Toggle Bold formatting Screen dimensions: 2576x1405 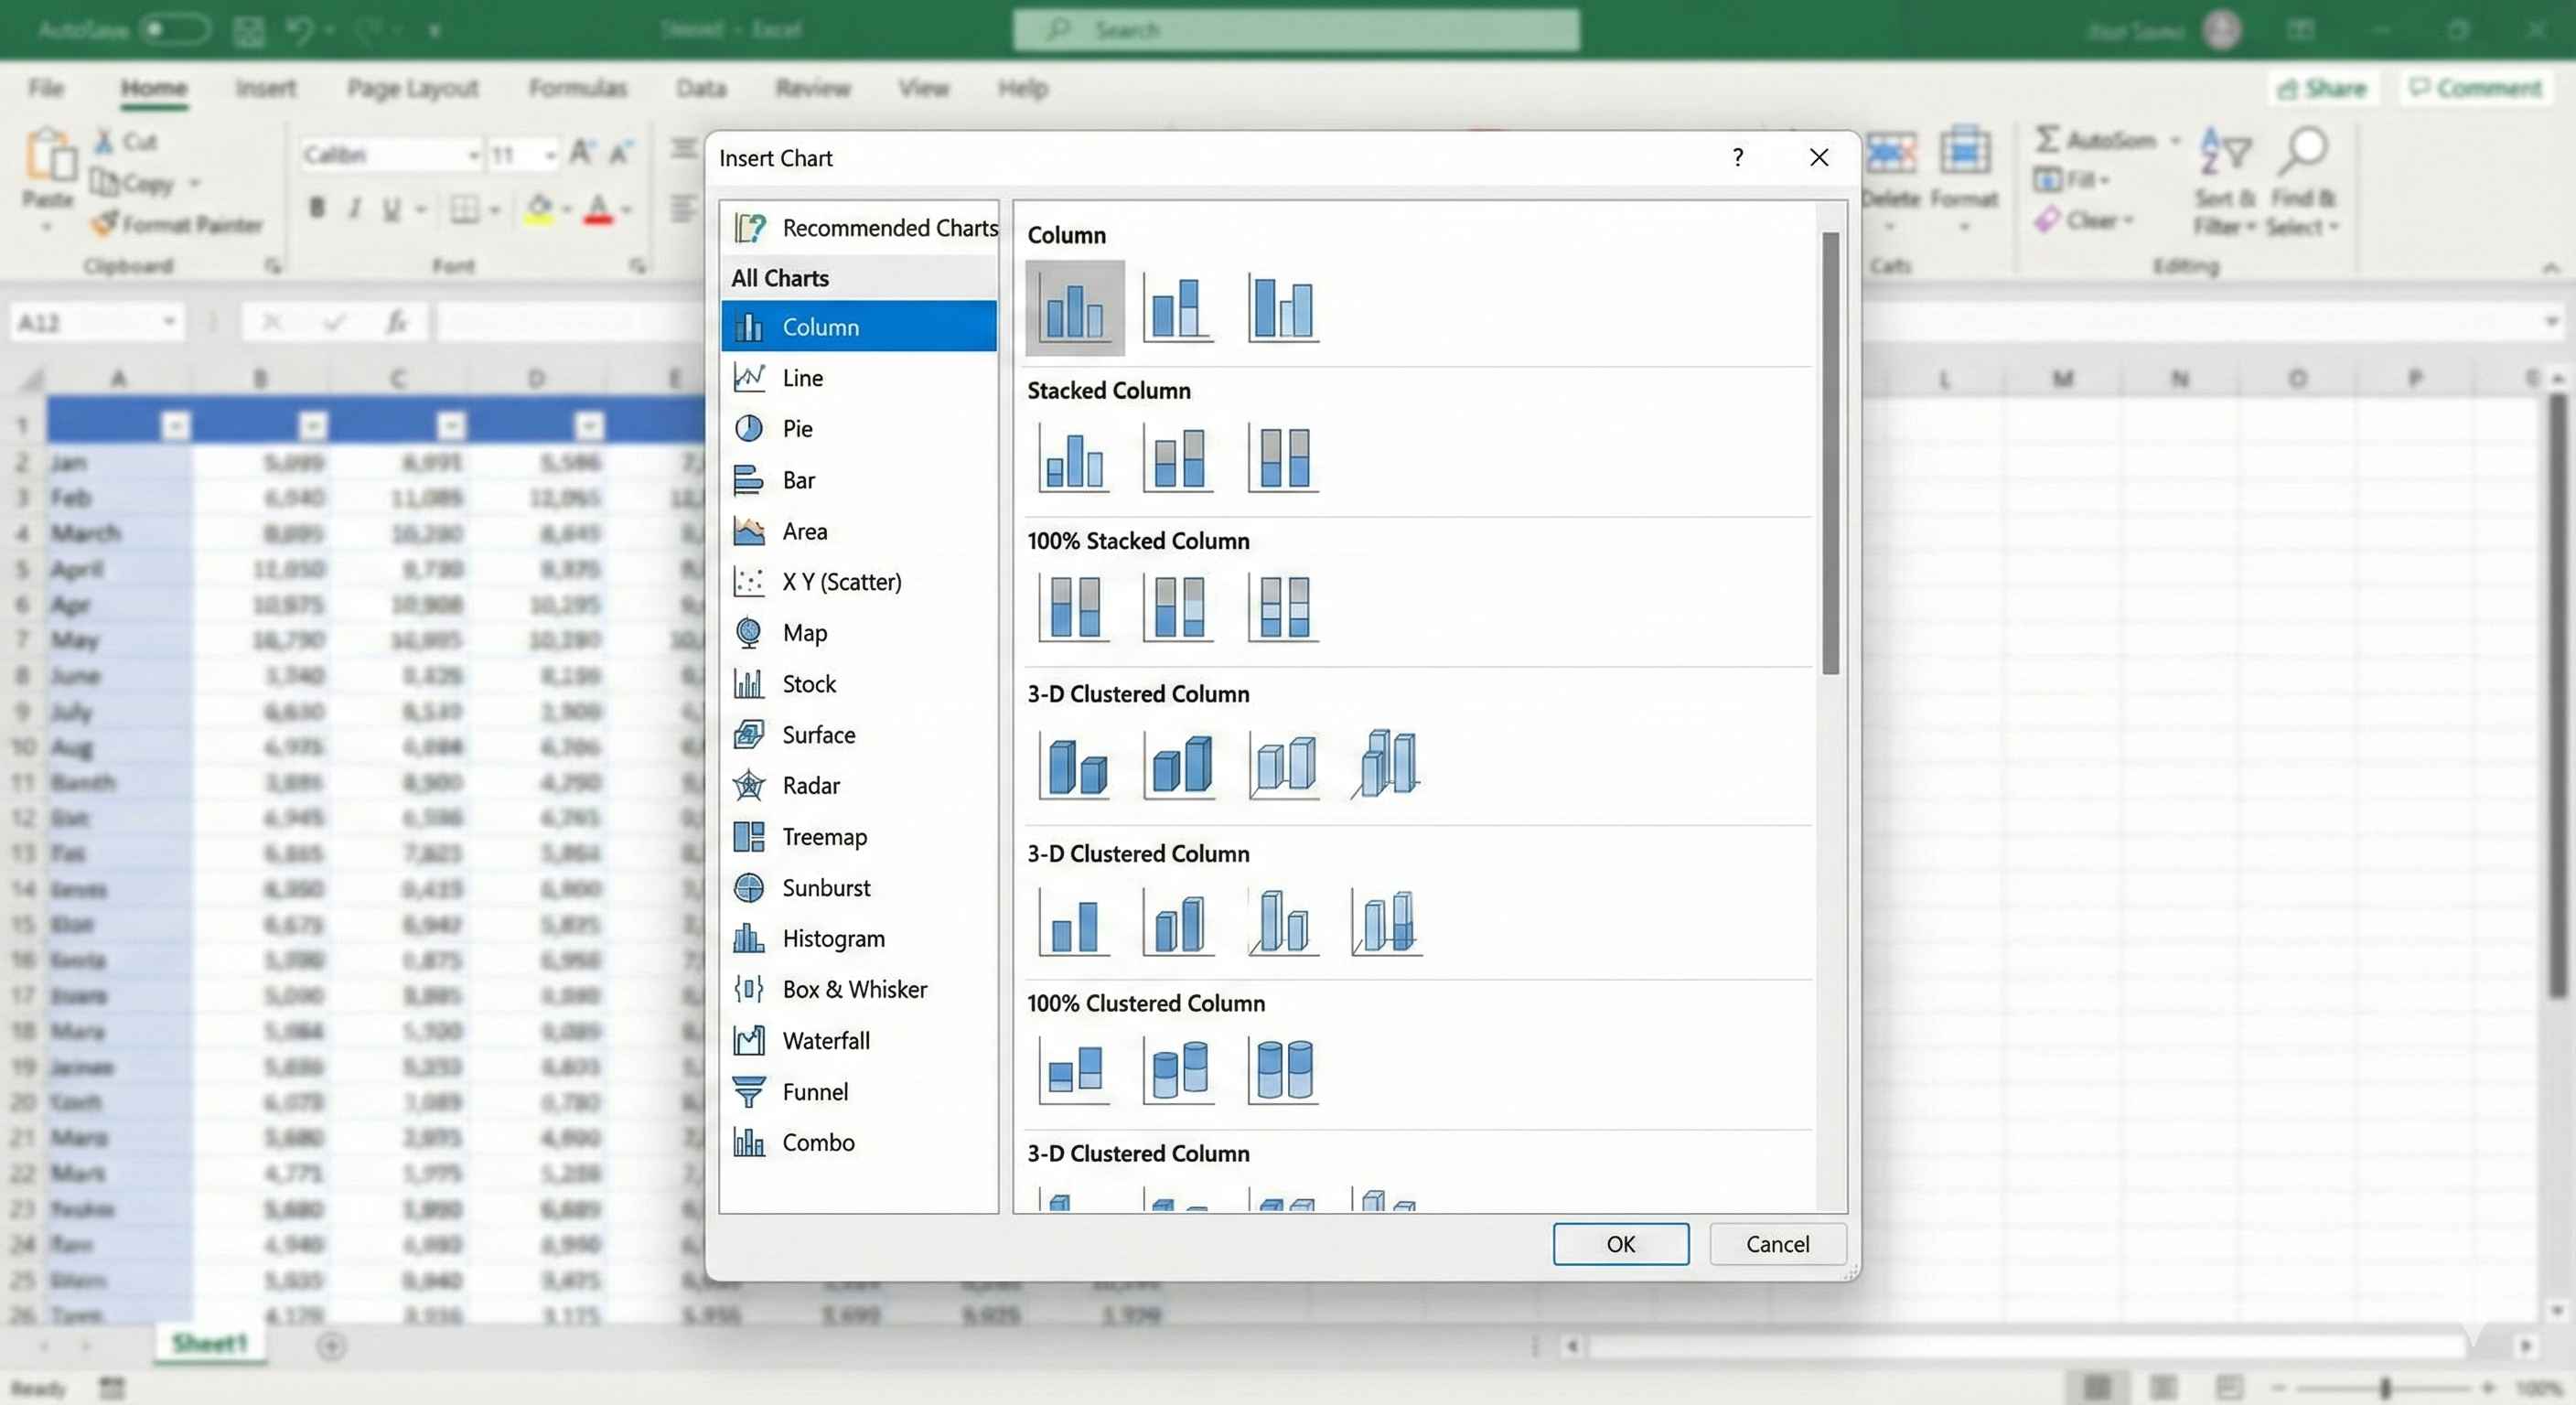318,208
